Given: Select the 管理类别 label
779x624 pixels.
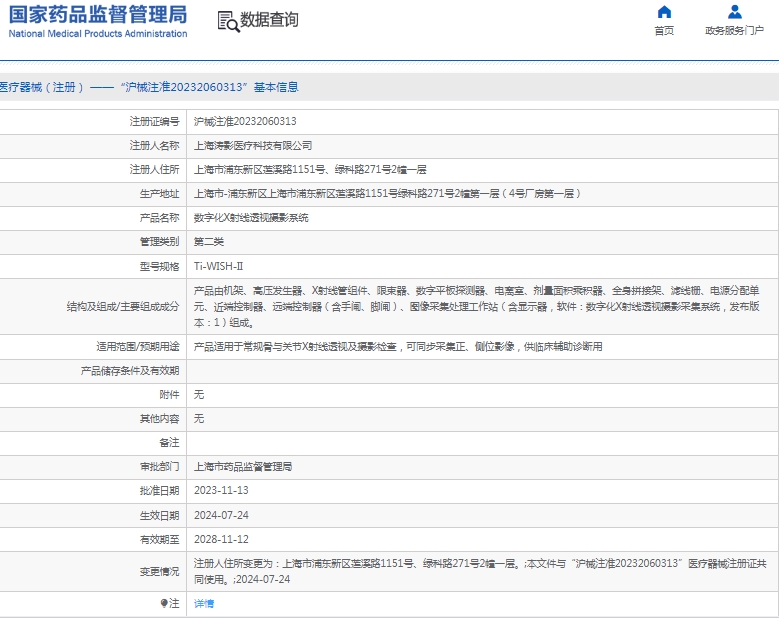Looking at the screenshot, I should pos(159,242).
